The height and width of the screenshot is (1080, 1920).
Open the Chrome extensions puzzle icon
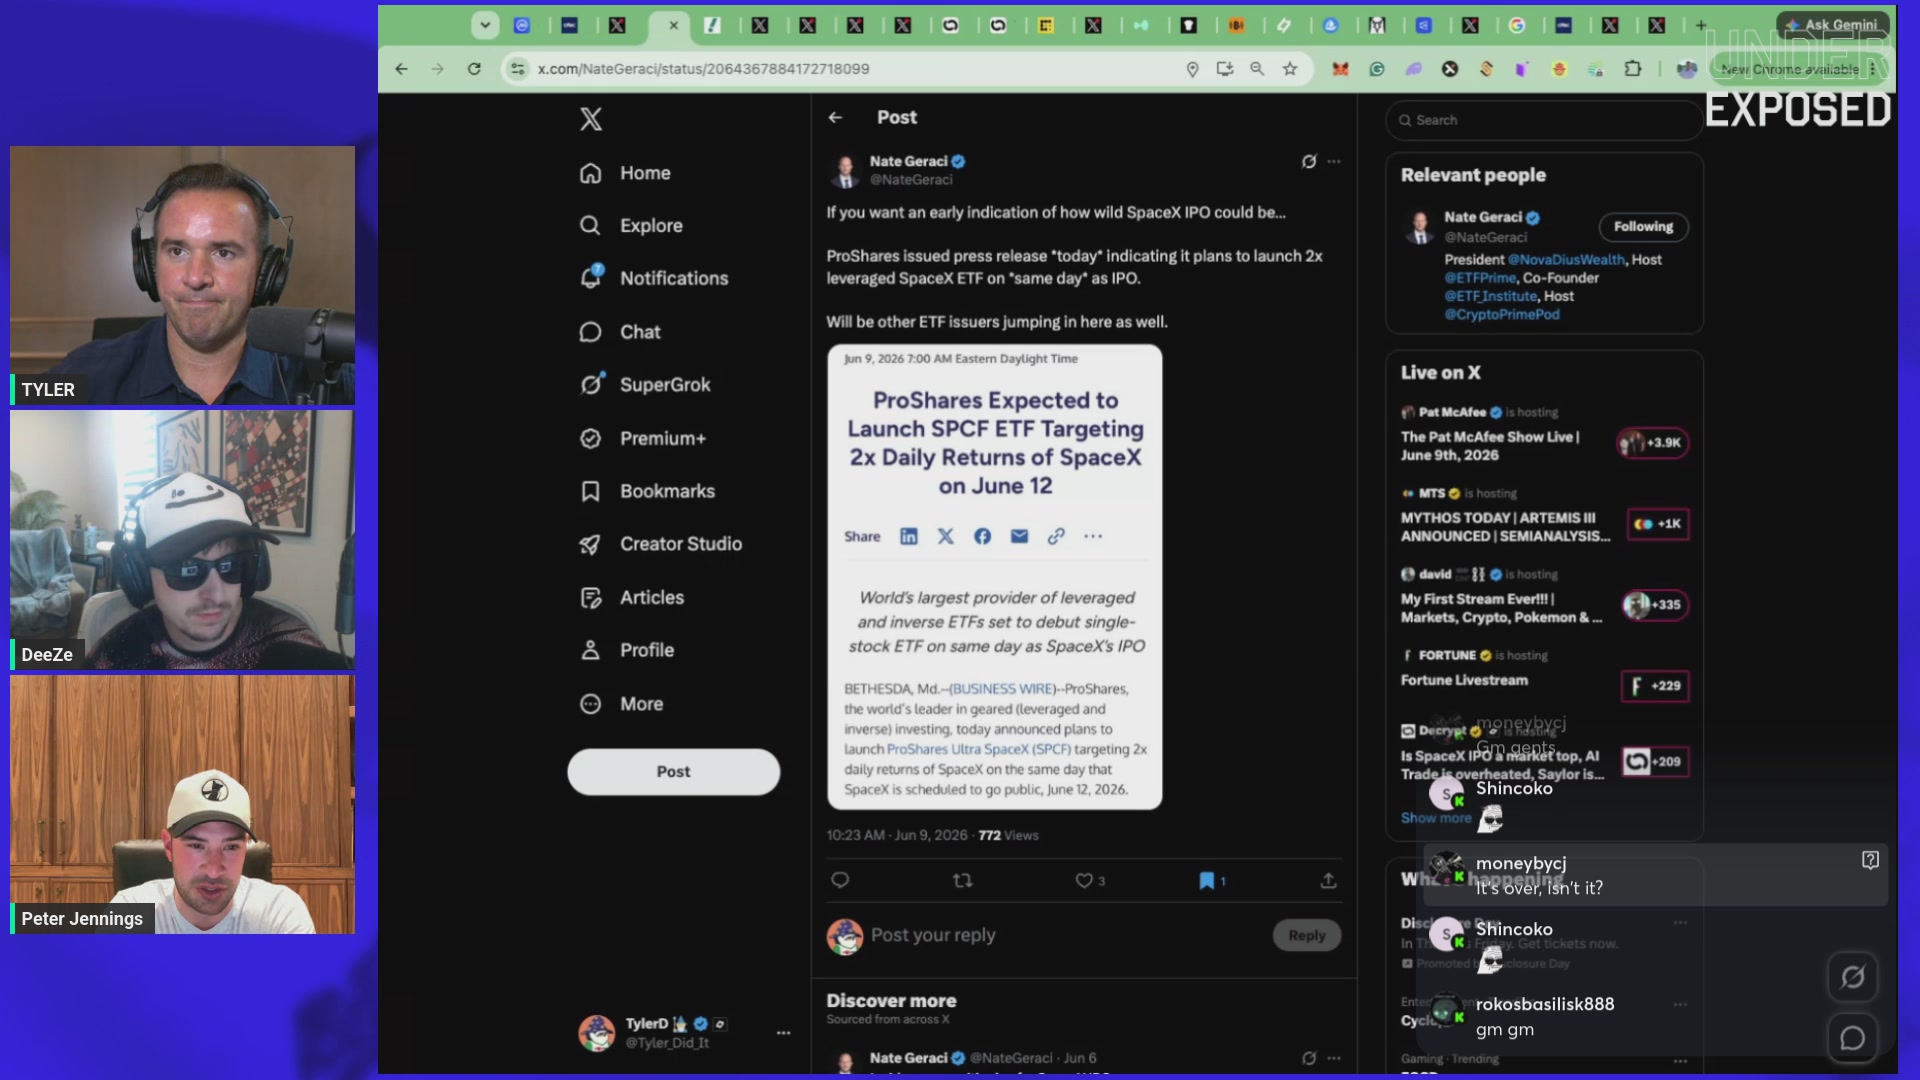1633,69
